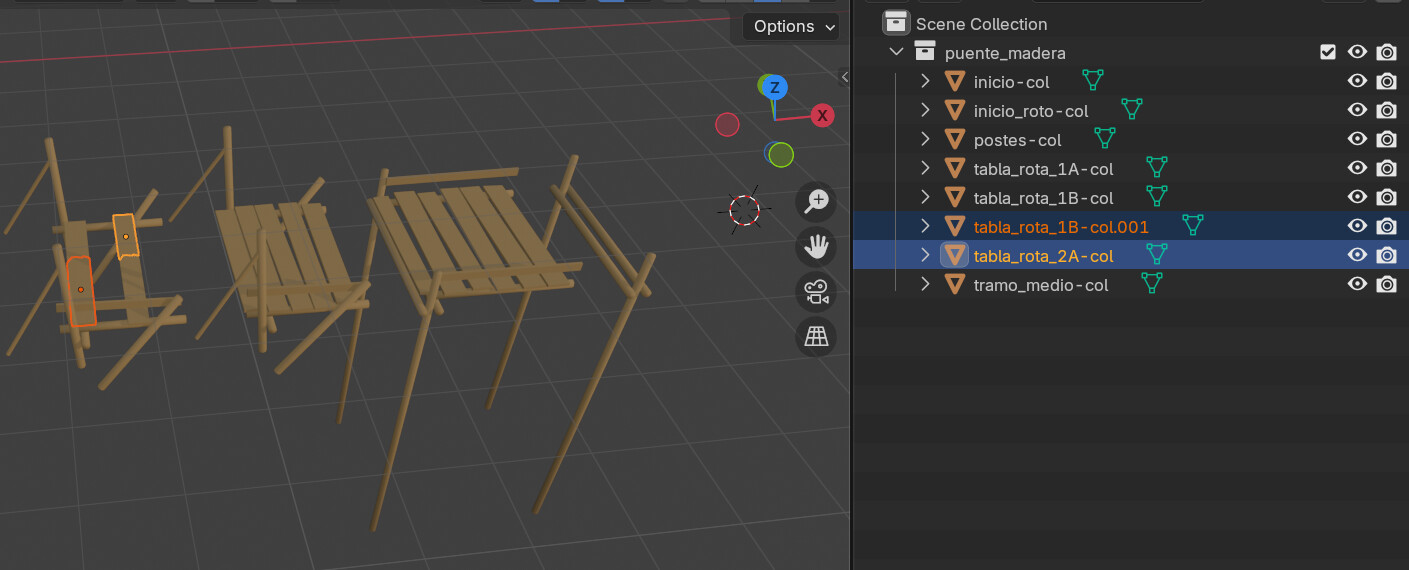Click the object icon of inicio_roto-col

(955, 111)
